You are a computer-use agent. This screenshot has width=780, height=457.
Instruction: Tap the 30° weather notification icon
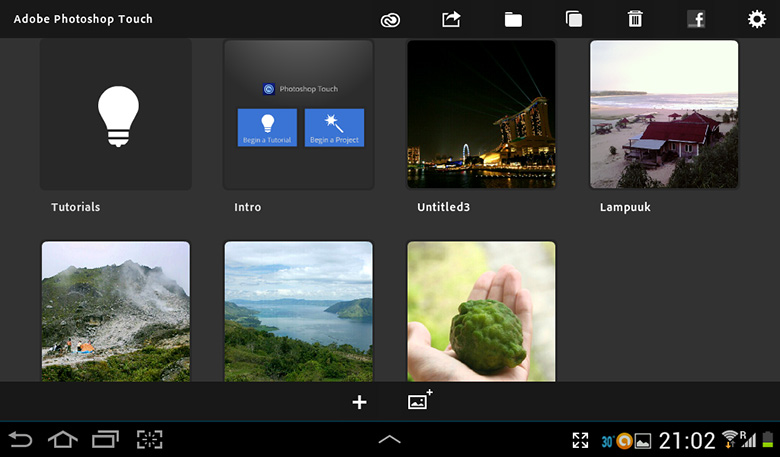tap(607, 441)
